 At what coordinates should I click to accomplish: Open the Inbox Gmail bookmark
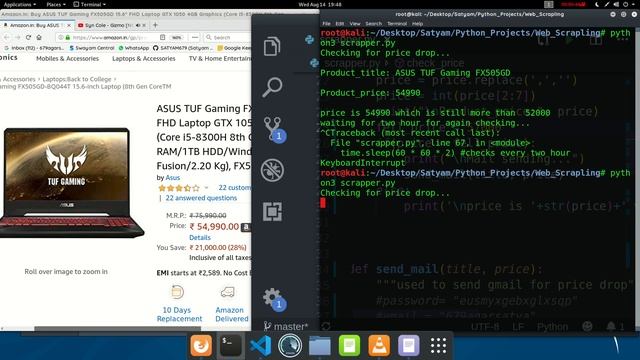(33, 48)
